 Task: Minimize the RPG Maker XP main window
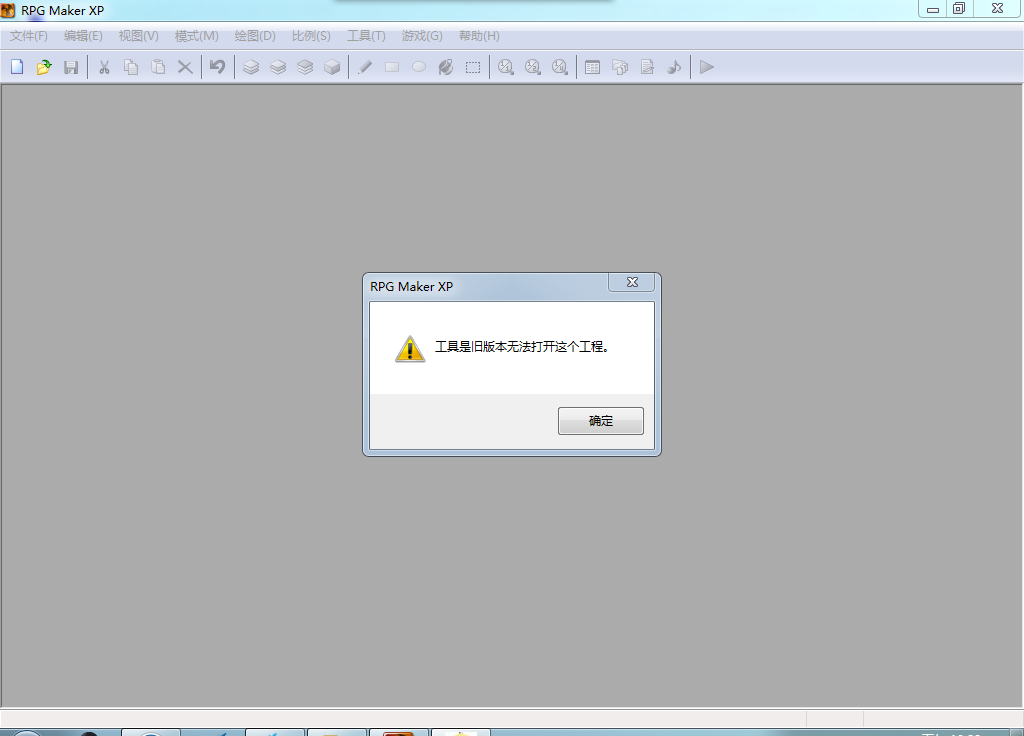933,9
